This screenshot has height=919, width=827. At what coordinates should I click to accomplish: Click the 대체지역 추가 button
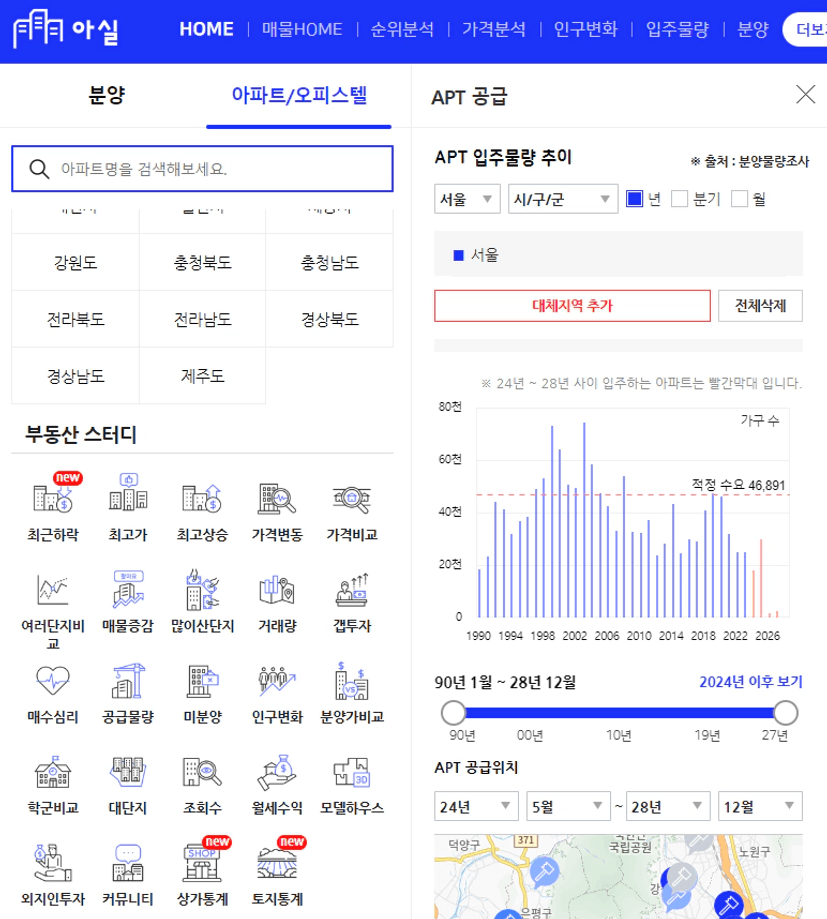coord(572,305)
